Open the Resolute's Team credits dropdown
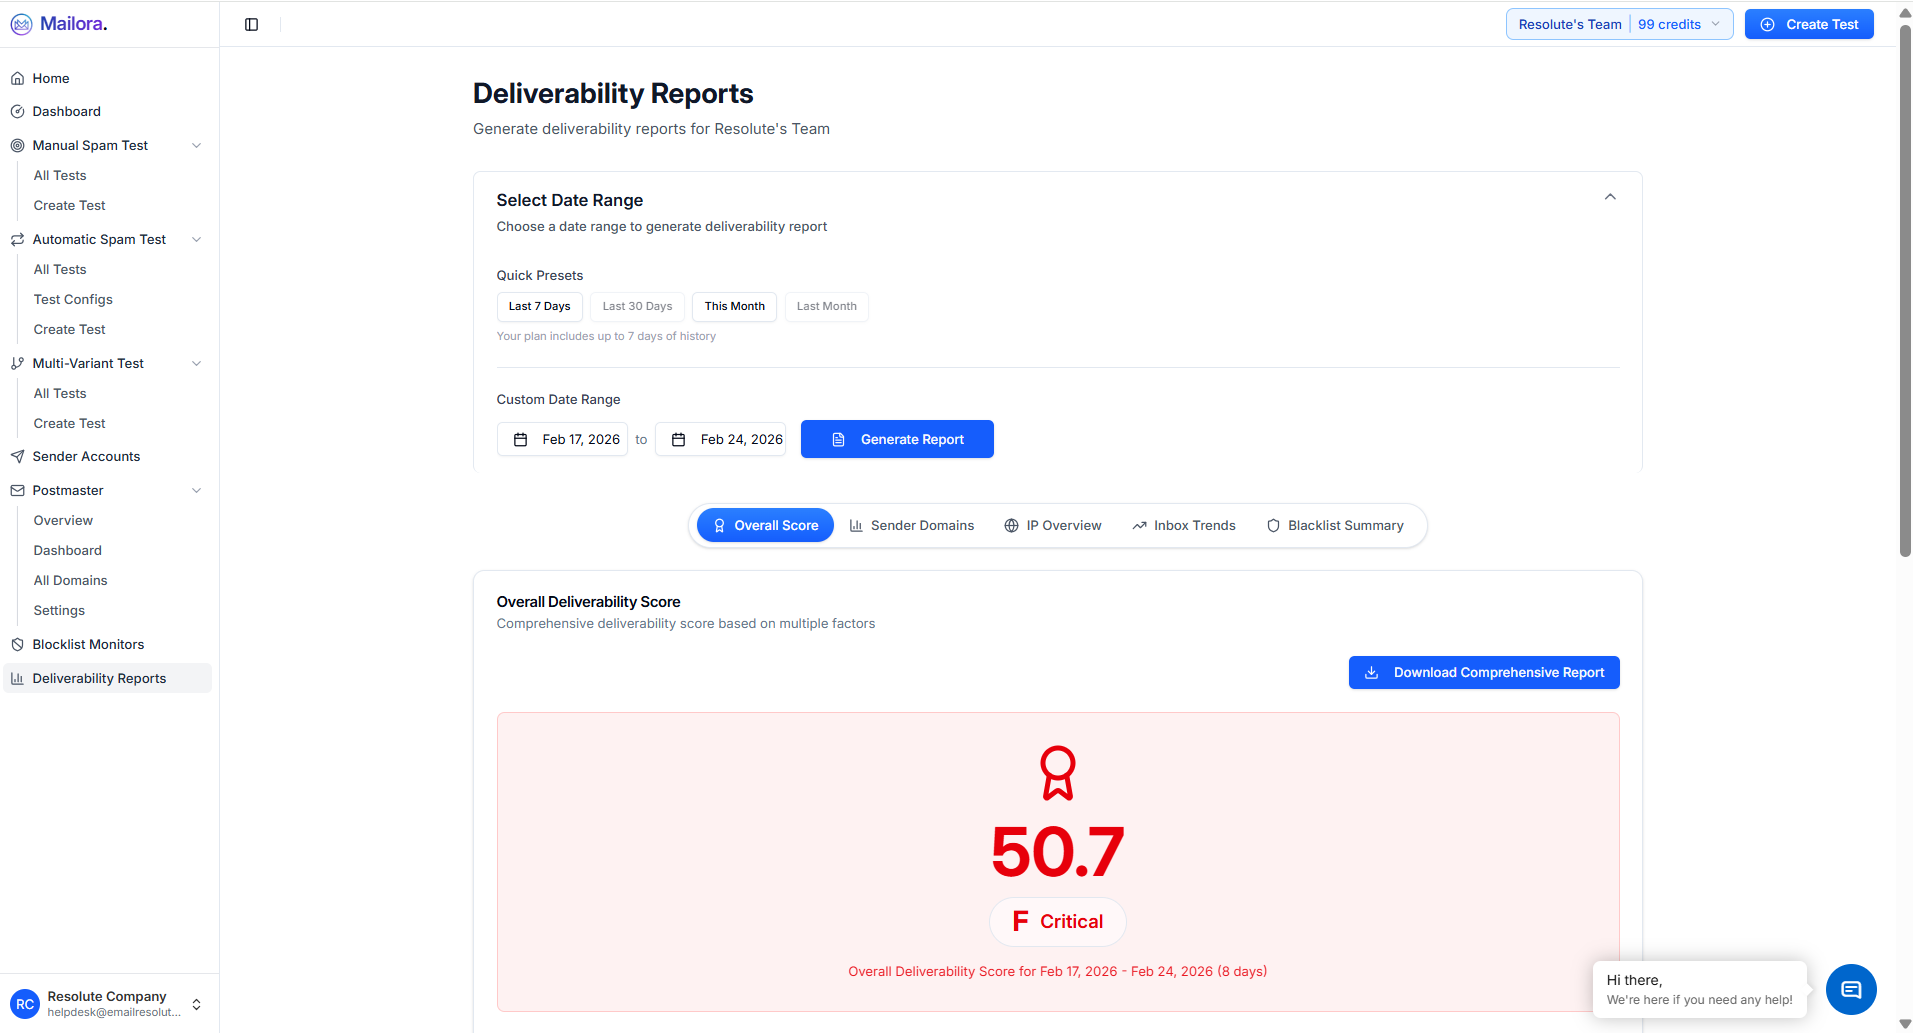1913x1033 pixels. coord(1618,23)
